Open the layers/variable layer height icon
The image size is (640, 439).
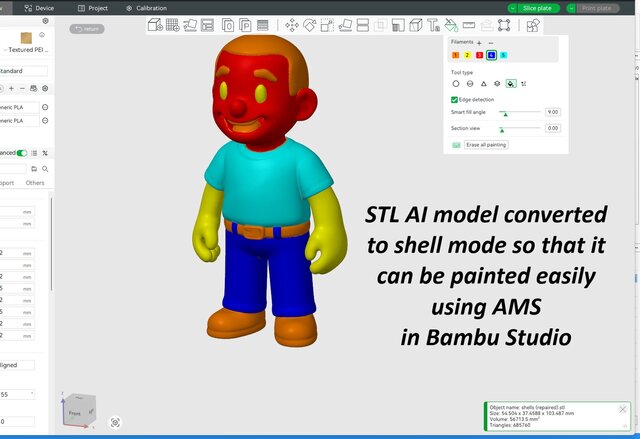click(x=263, y=25)
